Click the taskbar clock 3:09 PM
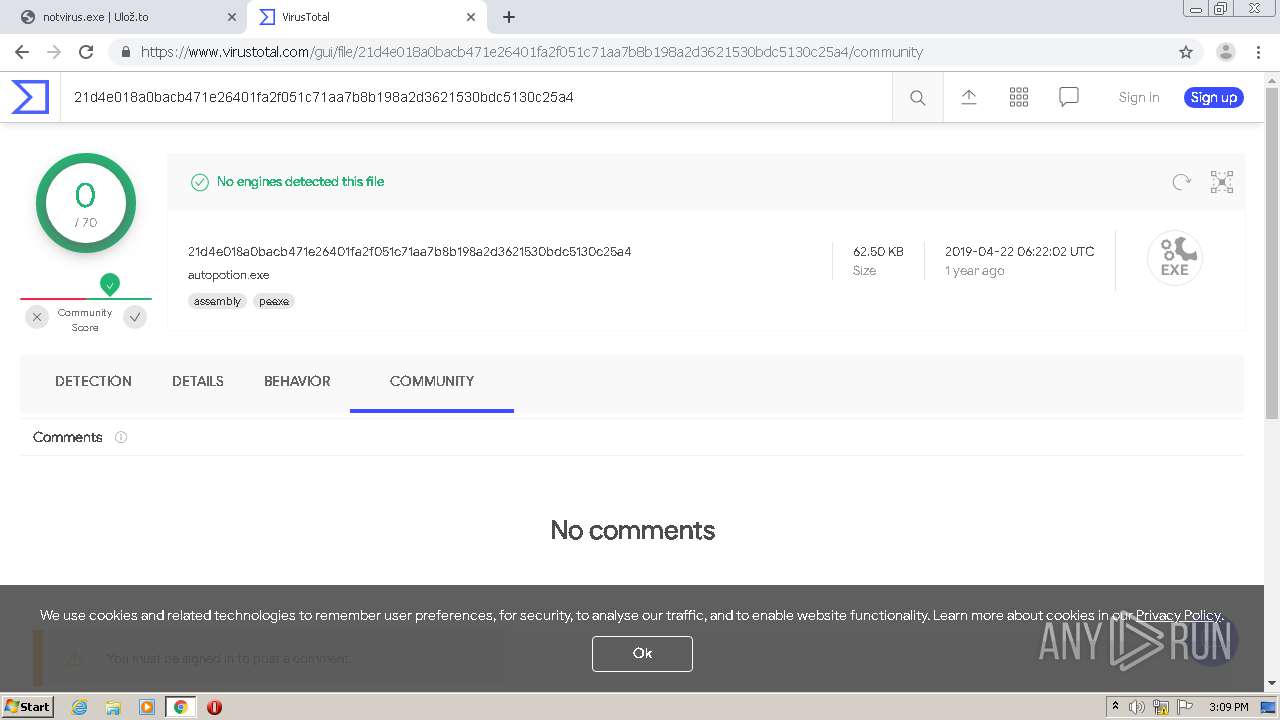The height and width of the screenshot is (720, 1280). coord(1228,707)
